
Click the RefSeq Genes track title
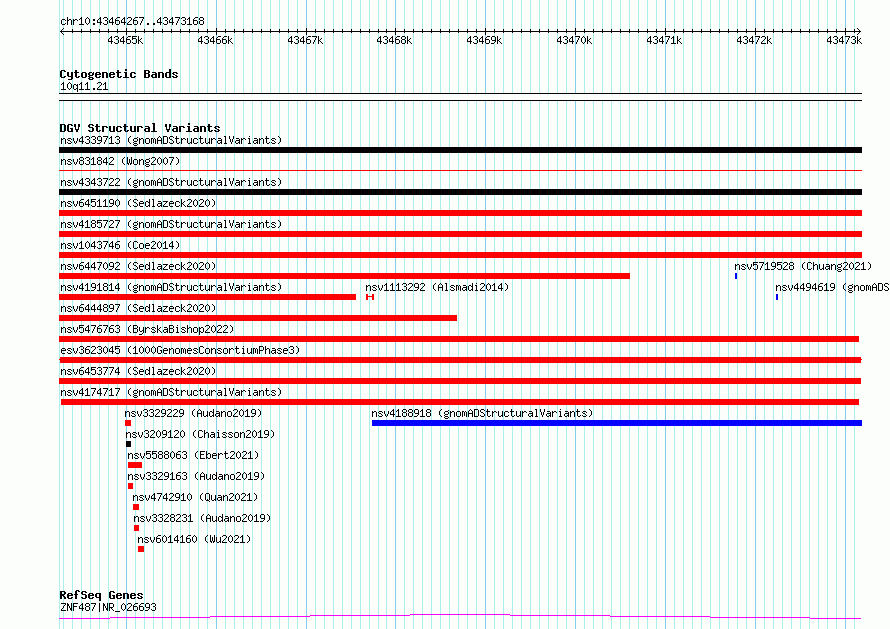click(x=101, y=596)
